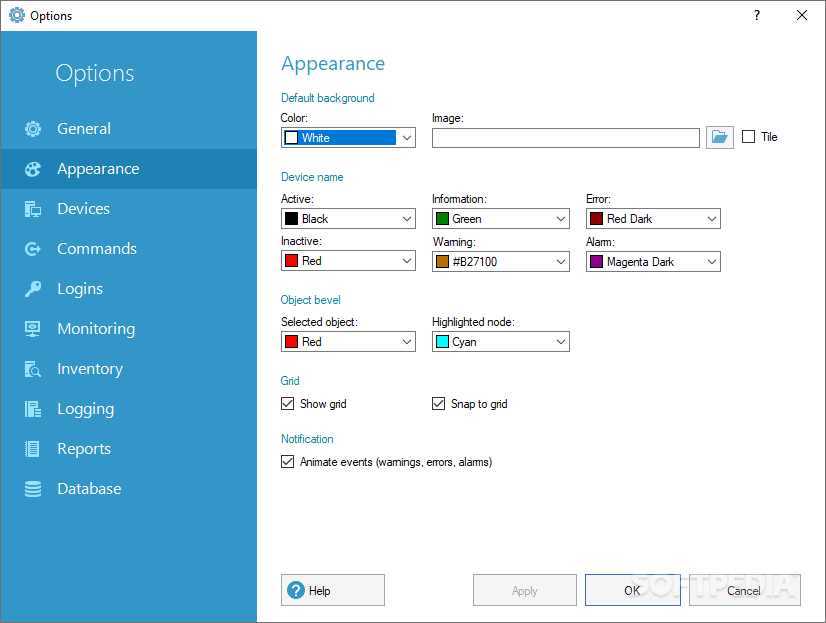Open the Reports settings
The width and height of the screenshot is (826, 623).
(129, 449)
